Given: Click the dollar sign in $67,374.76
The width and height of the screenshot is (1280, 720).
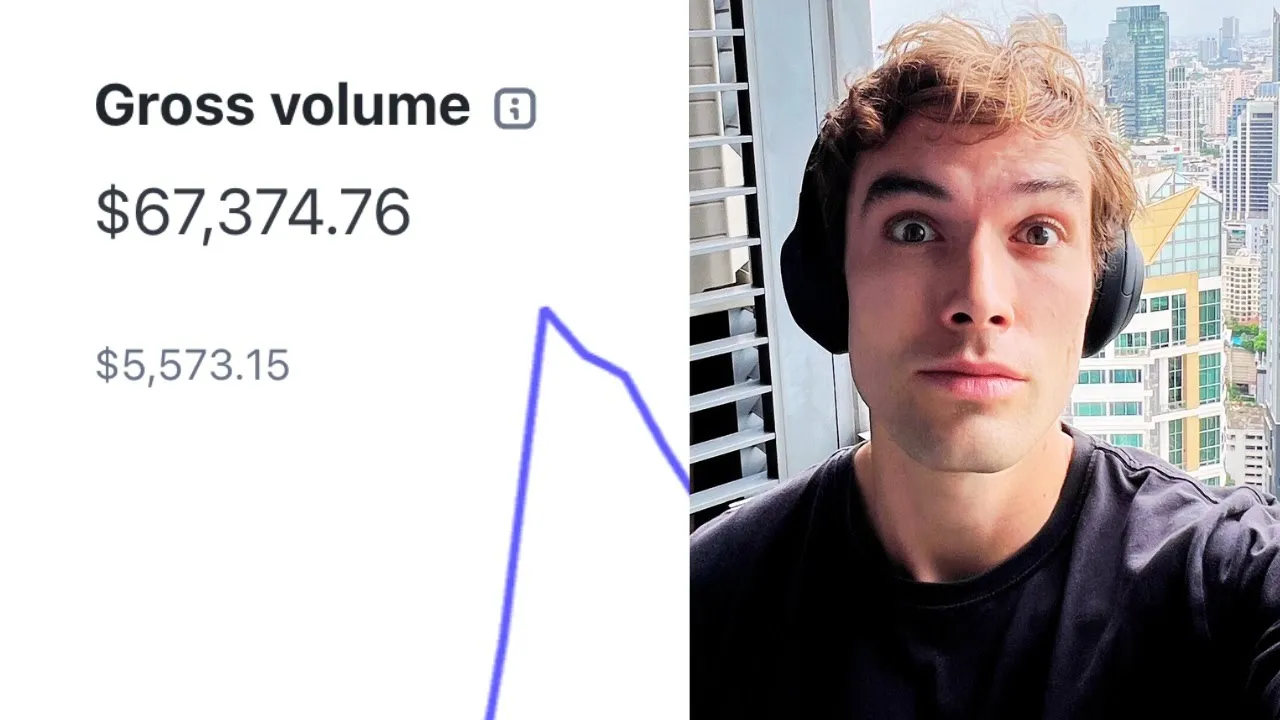Looking at the screenshot, I should (112, 212).
